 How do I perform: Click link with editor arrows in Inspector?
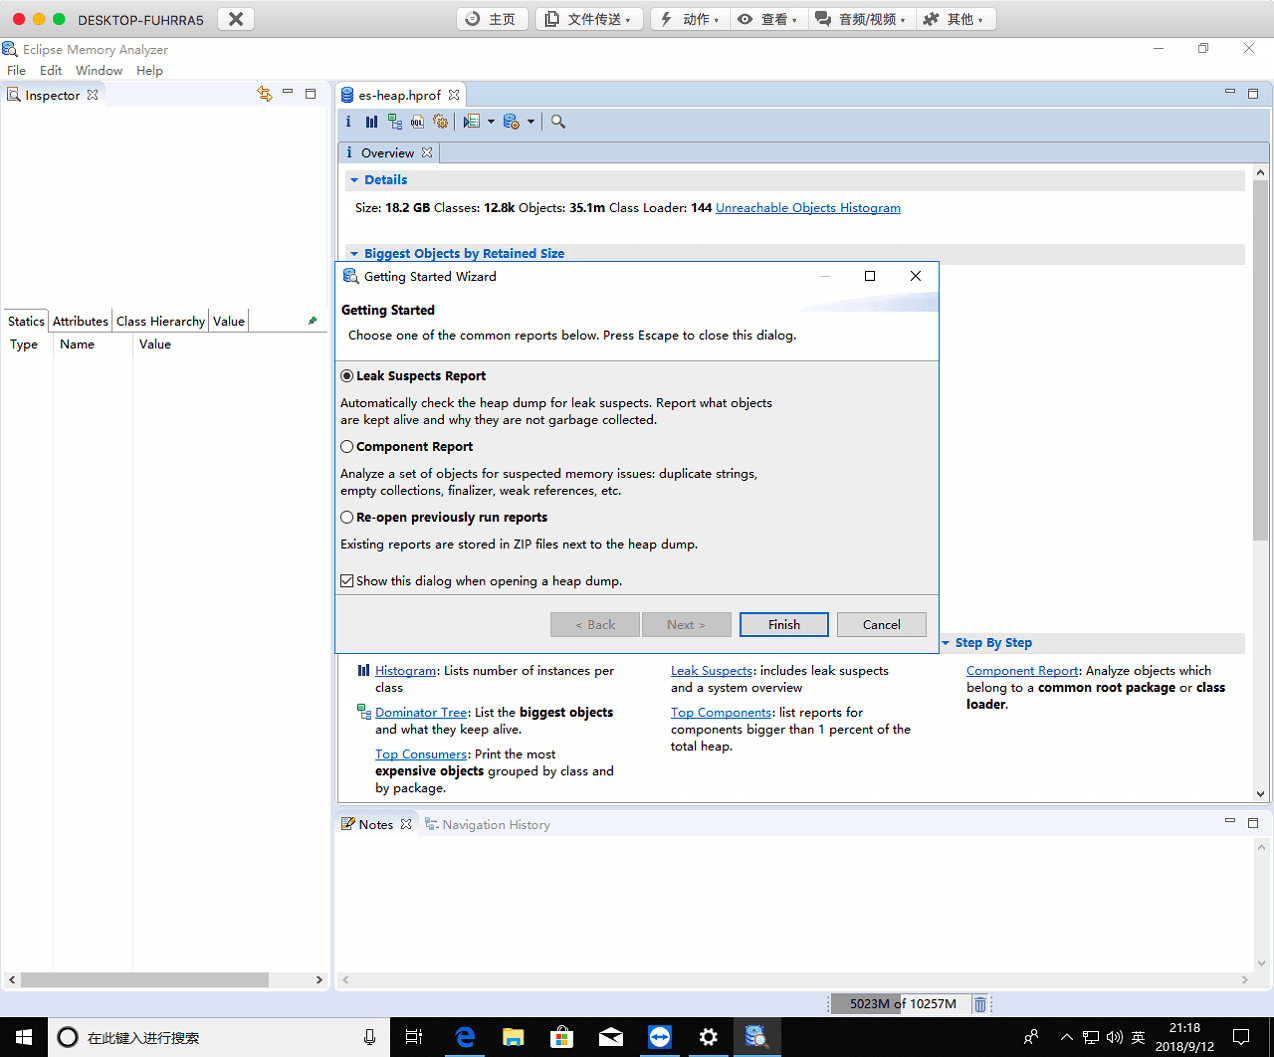click(265, 94)
